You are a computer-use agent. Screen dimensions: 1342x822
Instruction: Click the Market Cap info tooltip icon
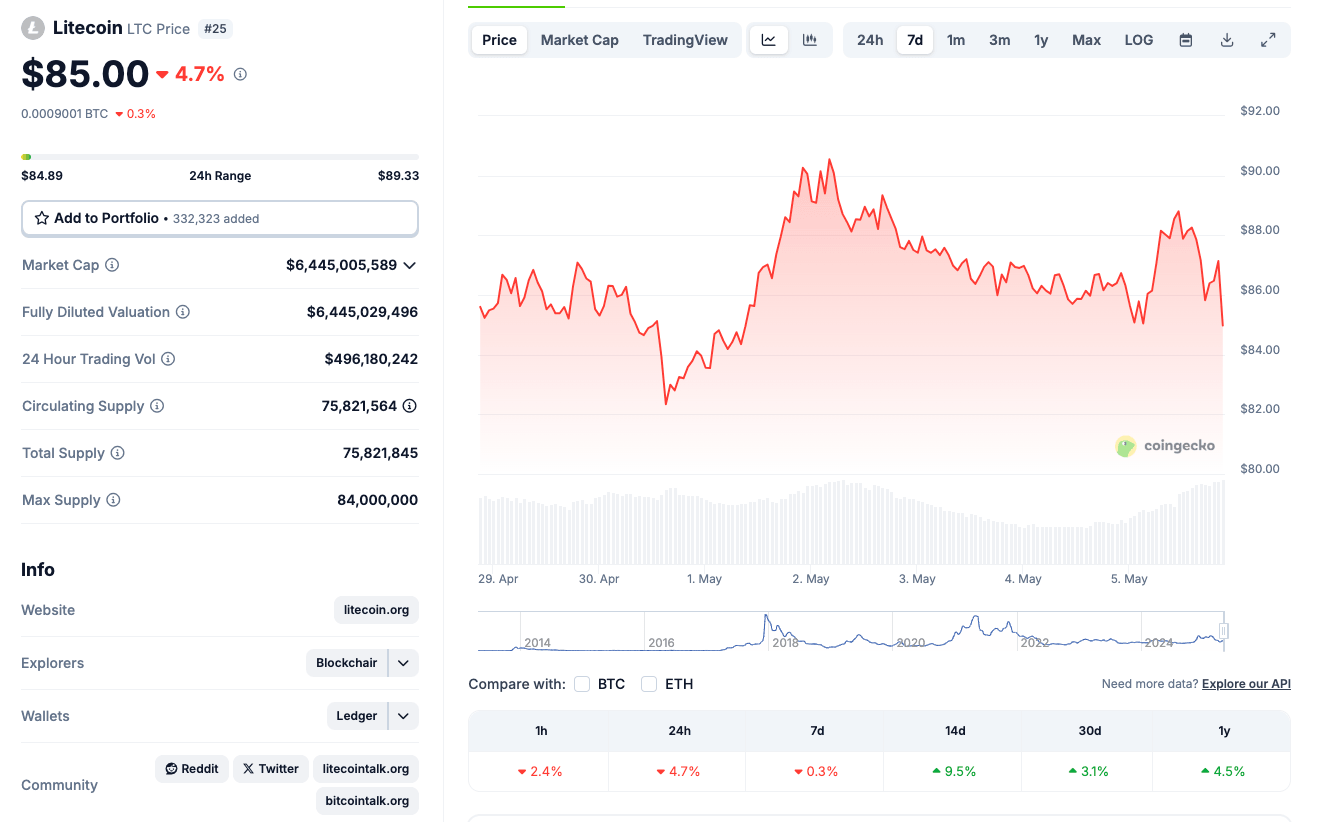coord(109,265)
